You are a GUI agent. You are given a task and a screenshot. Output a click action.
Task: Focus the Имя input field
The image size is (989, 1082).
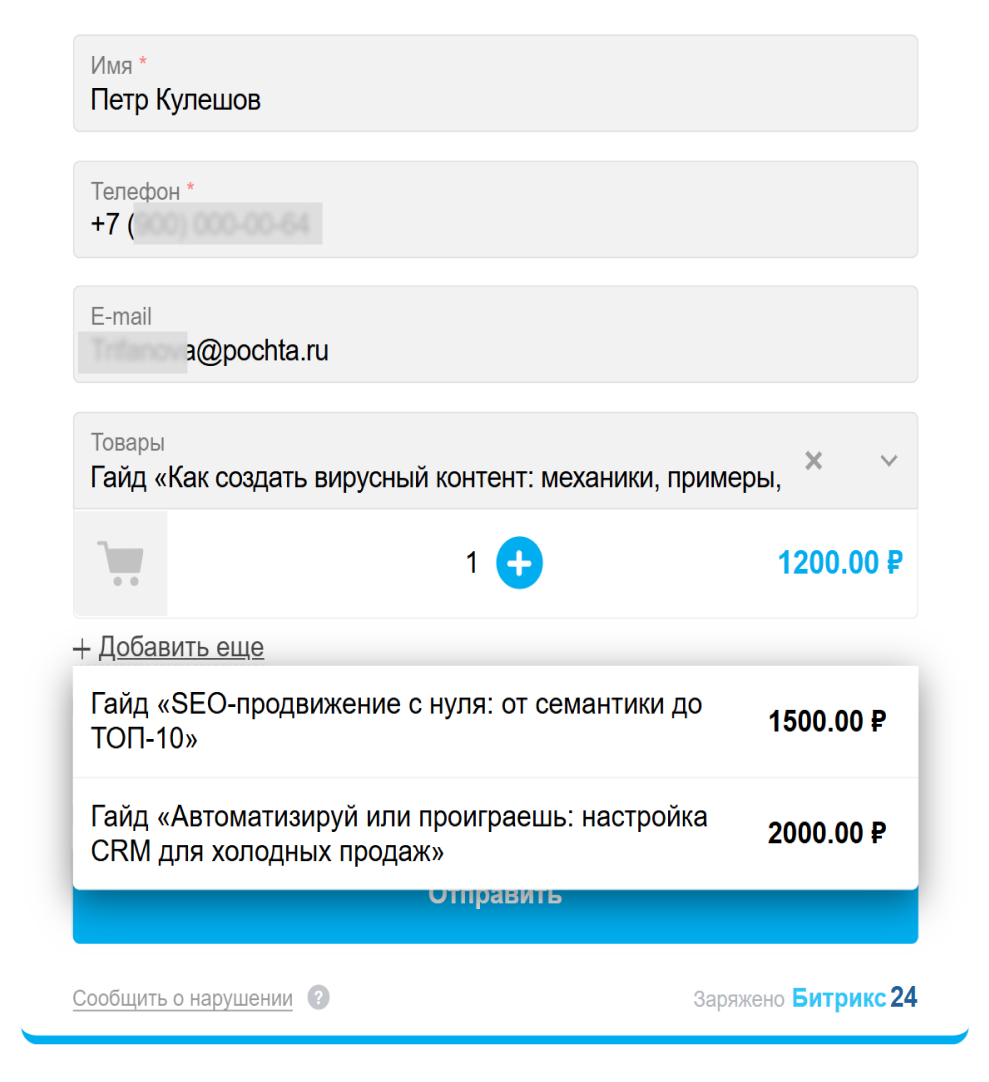pos(496,83)
